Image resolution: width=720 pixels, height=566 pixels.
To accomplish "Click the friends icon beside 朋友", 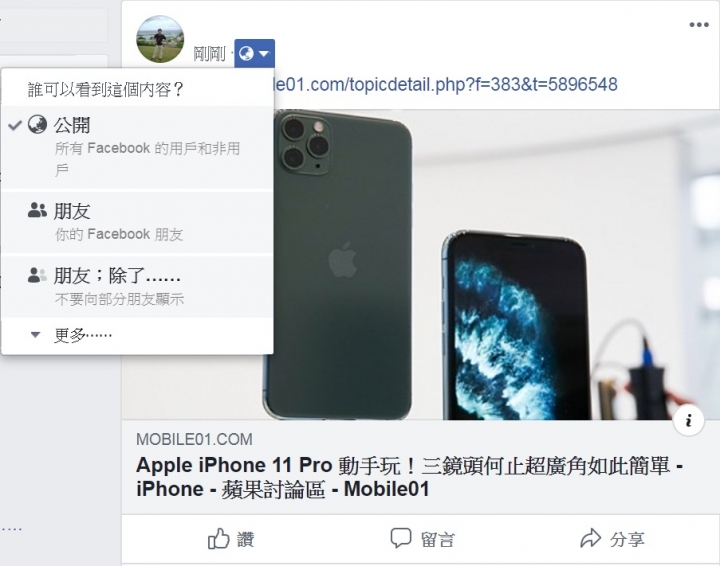I will coord(37,210).
